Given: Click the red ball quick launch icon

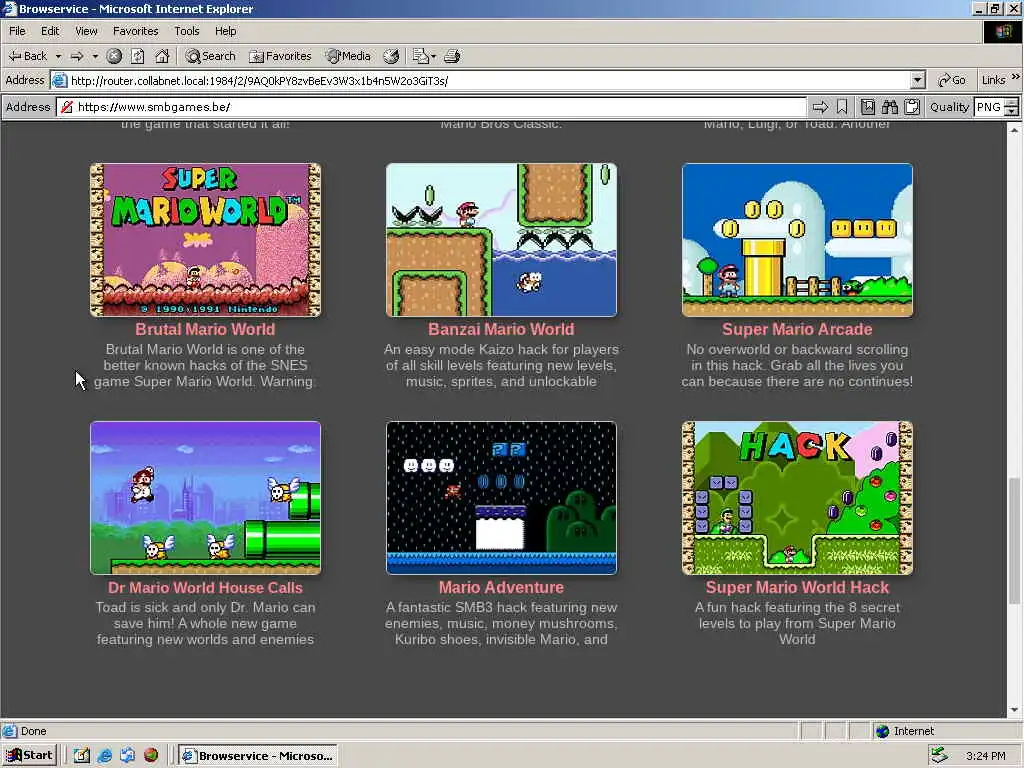Looking at the screenshot, I should coord(151,756).
